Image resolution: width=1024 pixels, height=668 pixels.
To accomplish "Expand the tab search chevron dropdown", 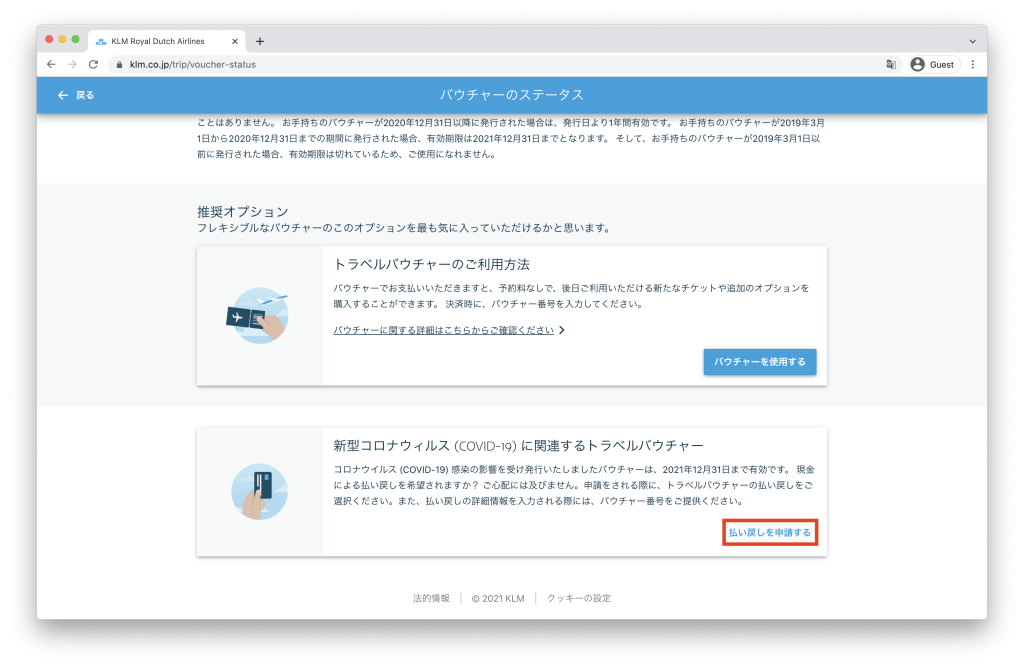I will point(973,41).
